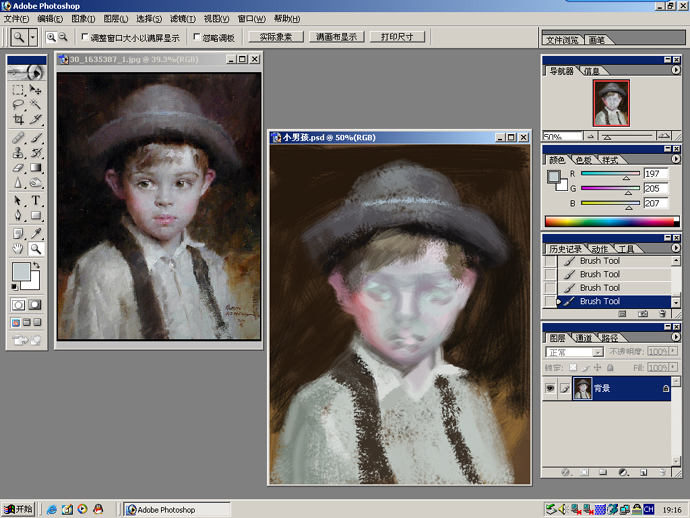The height and width of the screenshot is (518, 690).
Task: Open the 文件(F) menu
Action: coord(17,18)
